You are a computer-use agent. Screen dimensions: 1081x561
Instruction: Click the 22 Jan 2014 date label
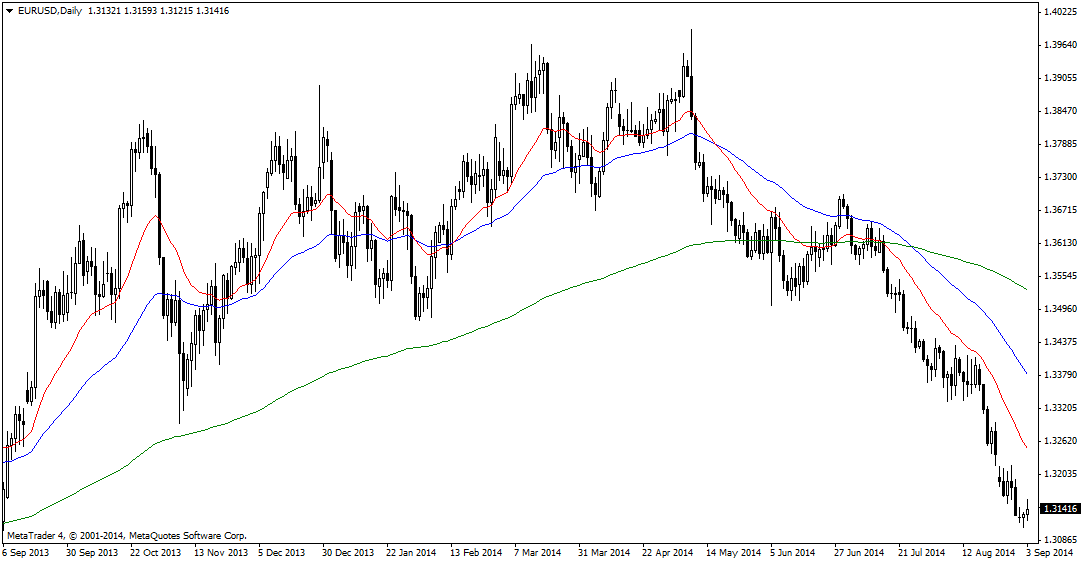point(411,553)
